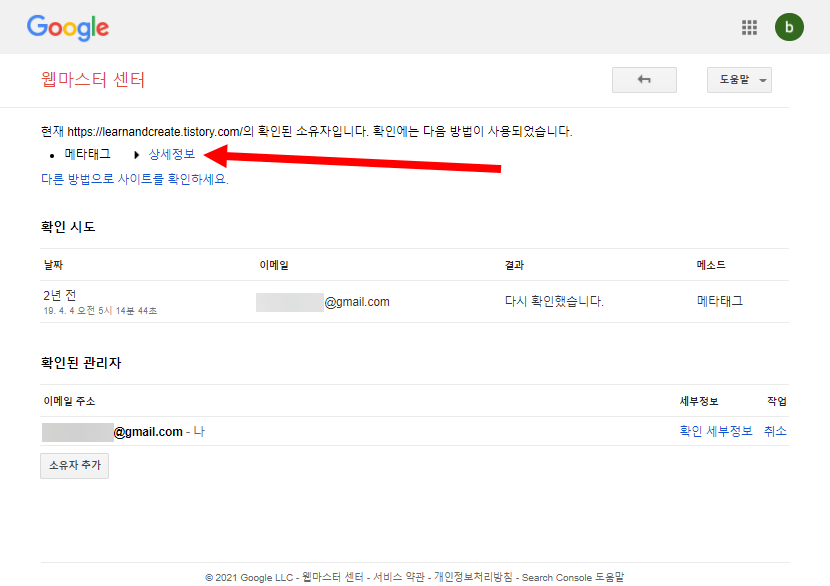Click the admin email '@gmail.com - 나'
Image resolution: width=830 pixels, height=586 pixels.
pos(123,431)
